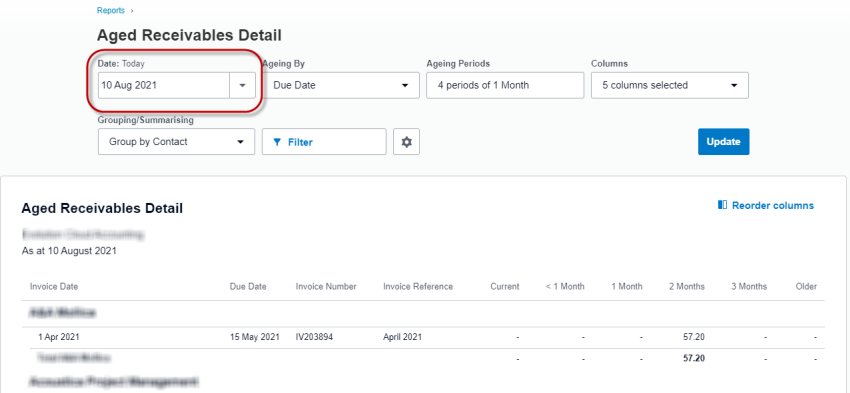Open the Group by Contact dropdown

176,141
